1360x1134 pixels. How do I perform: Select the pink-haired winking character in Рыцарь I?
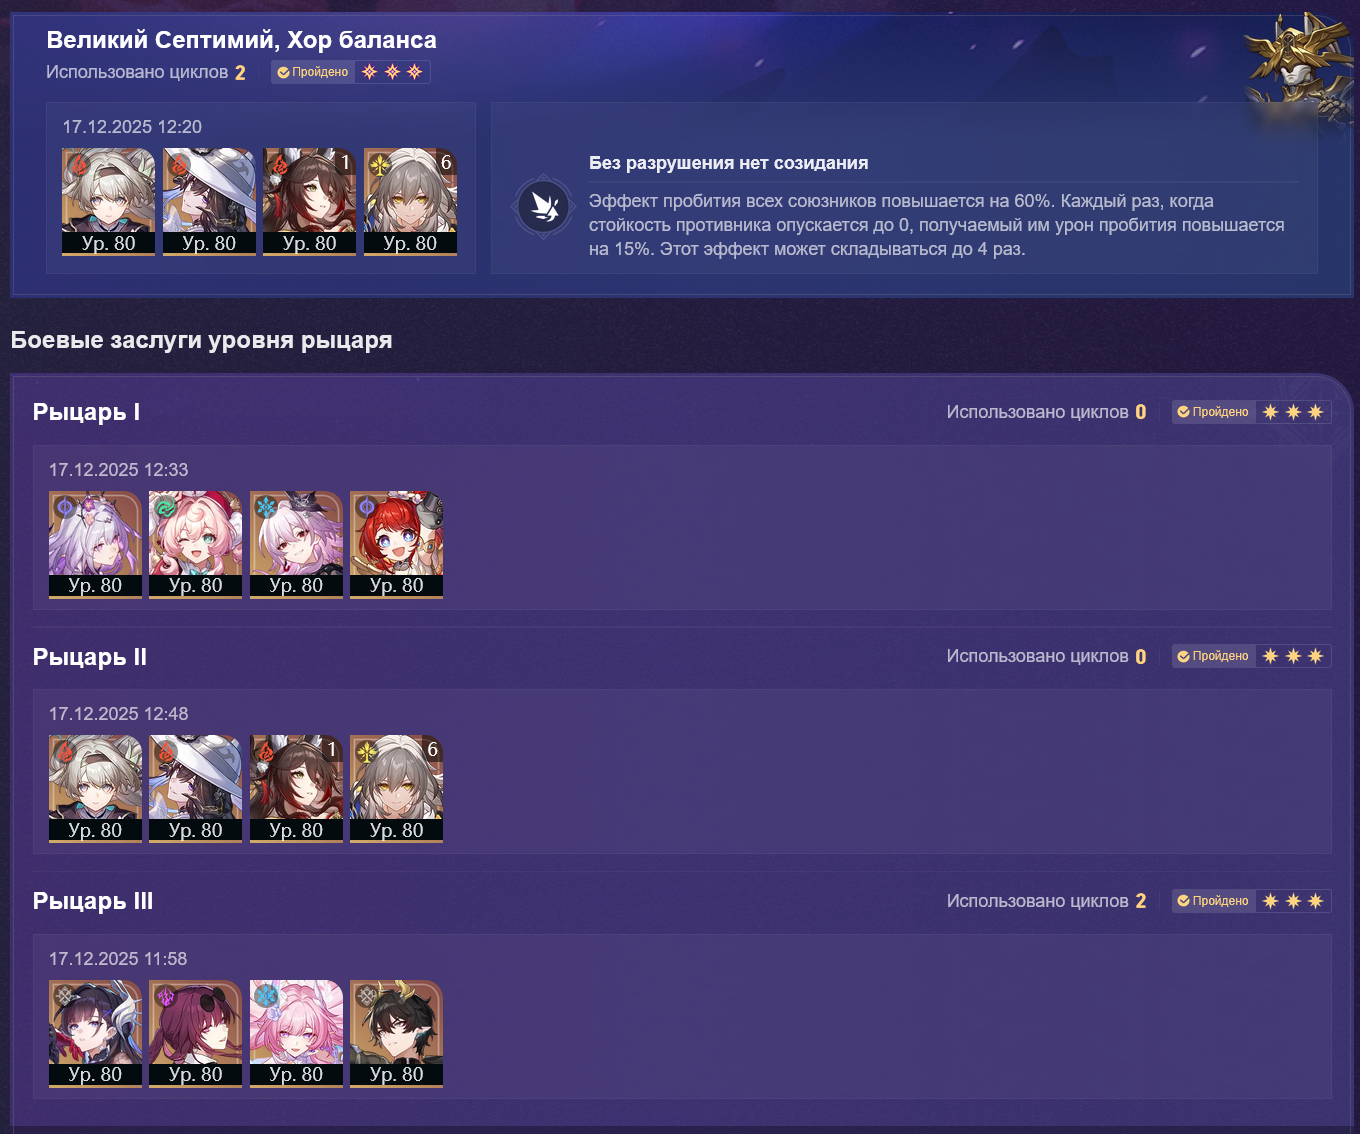(x=195, y=545)
